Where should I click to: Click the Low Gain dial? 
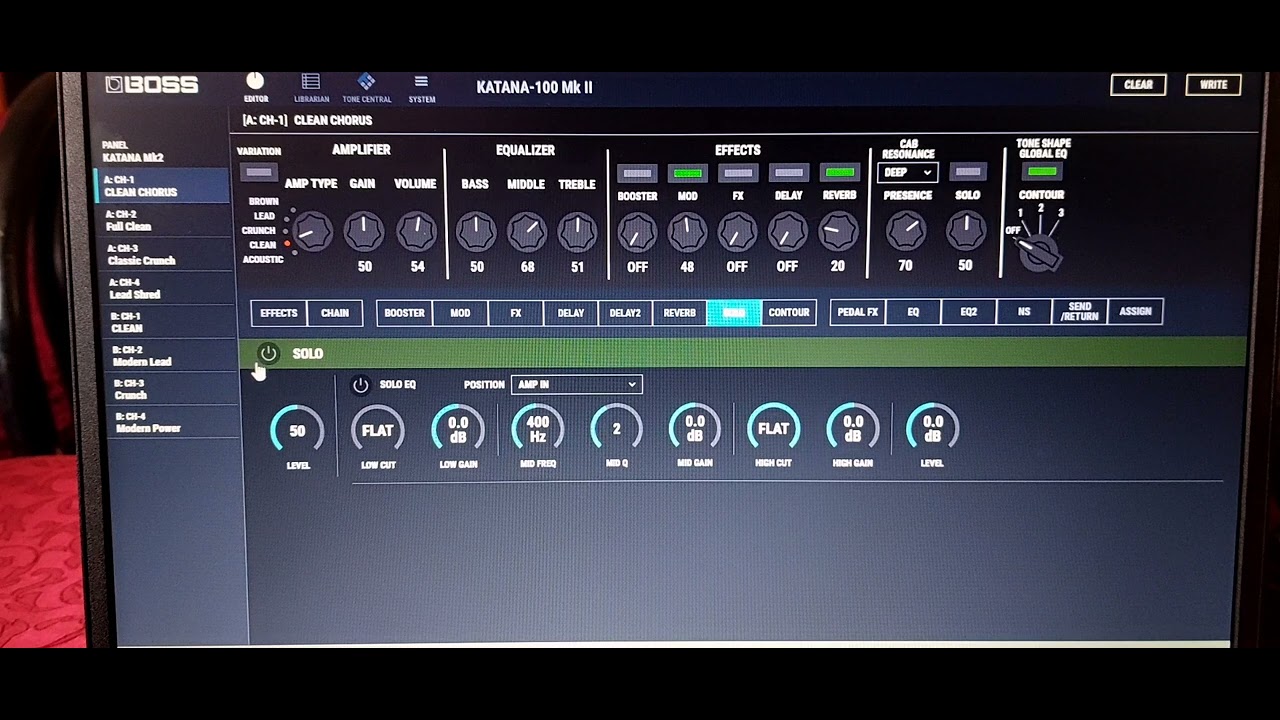pos(458,430)
